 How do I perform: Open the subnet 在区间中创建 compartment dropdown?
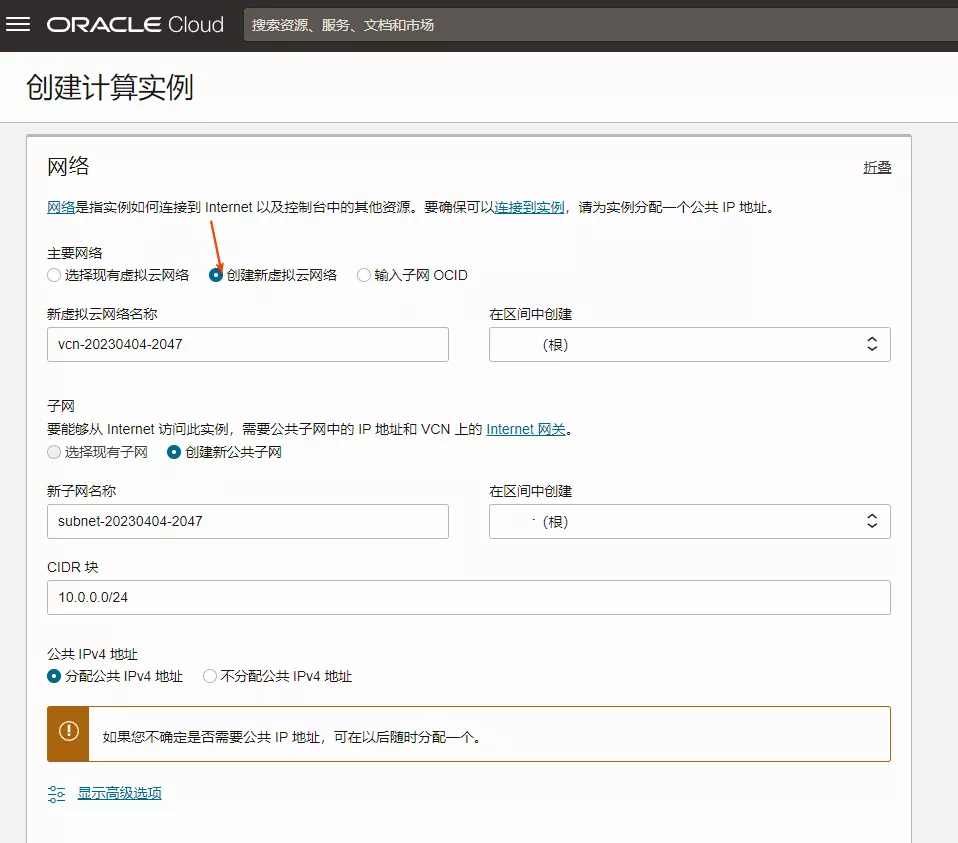point(689,521)
